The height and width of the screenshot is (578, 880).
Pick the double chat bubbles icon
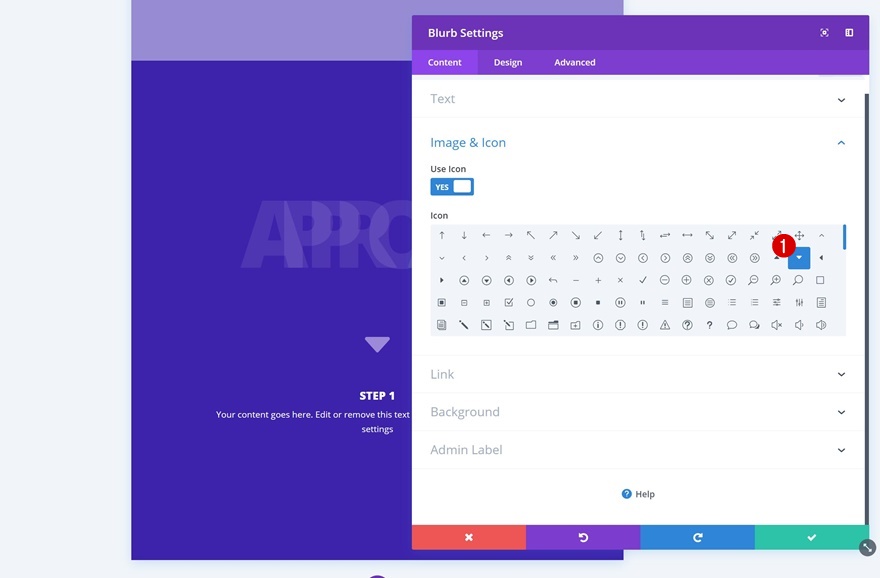click(x=754, y=325)
